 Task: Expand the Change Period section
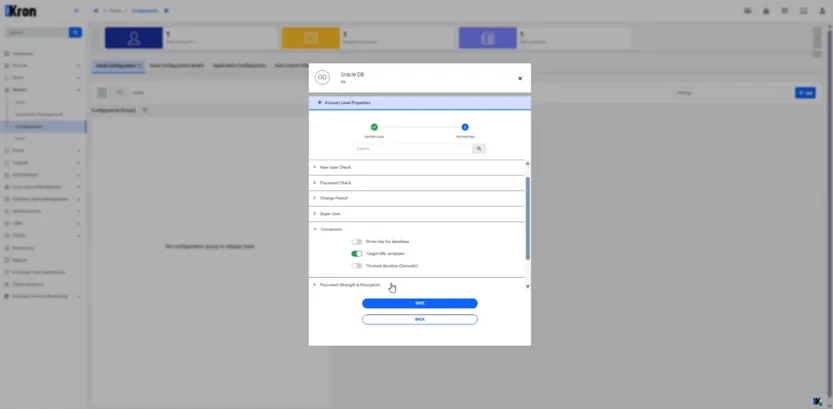[416, 198]
